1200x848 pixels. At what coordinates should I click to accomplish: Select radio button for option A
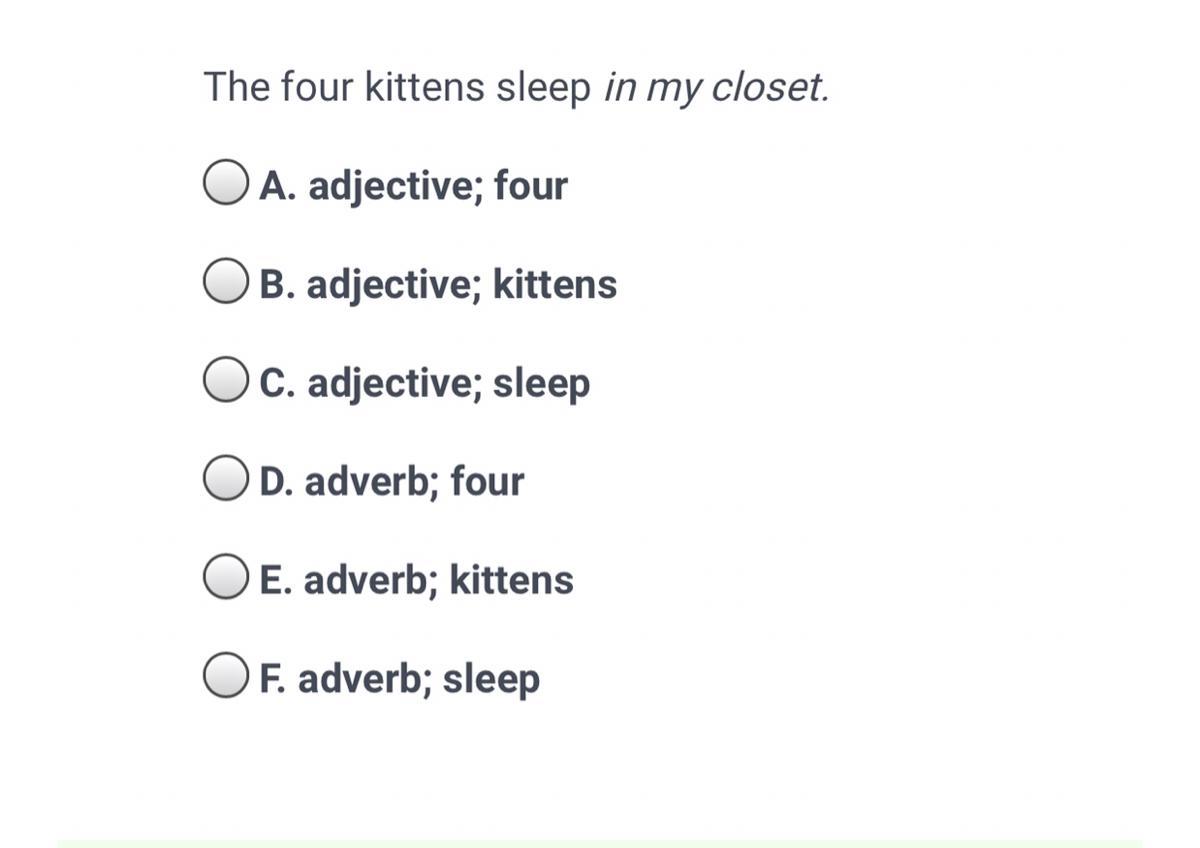[225, 183]
